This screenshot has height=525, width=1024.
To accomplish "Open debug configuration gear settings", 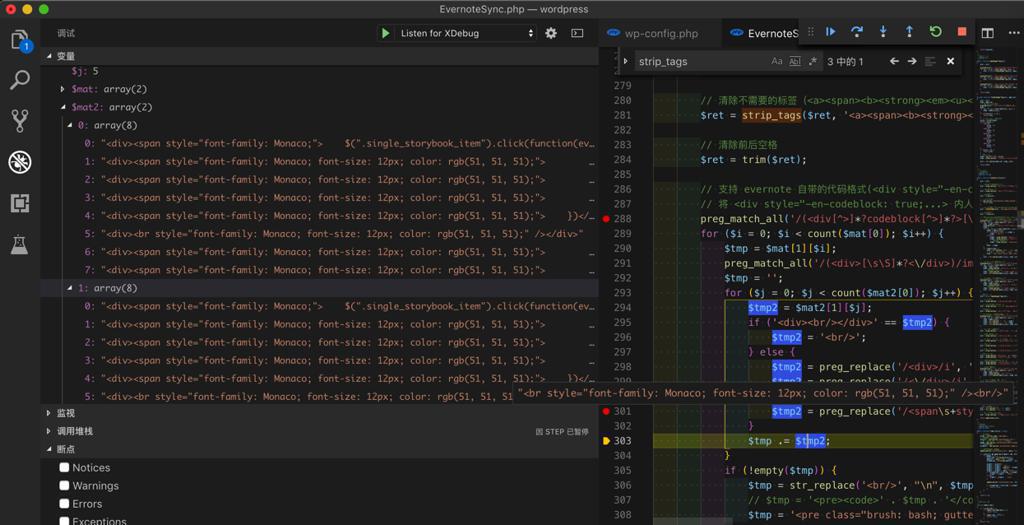I will [x=551, y=33].
